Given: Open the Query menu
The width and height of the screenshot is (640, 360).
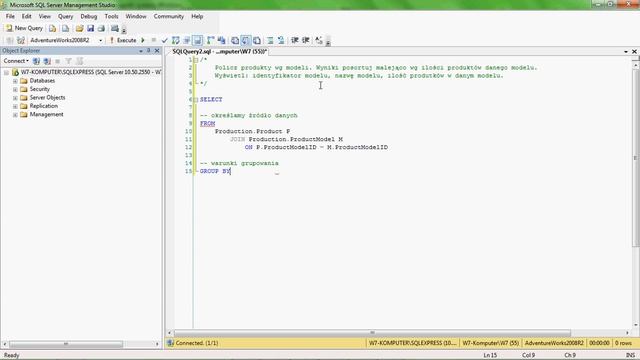Looking at the screenshot, I should coord(65,16).
